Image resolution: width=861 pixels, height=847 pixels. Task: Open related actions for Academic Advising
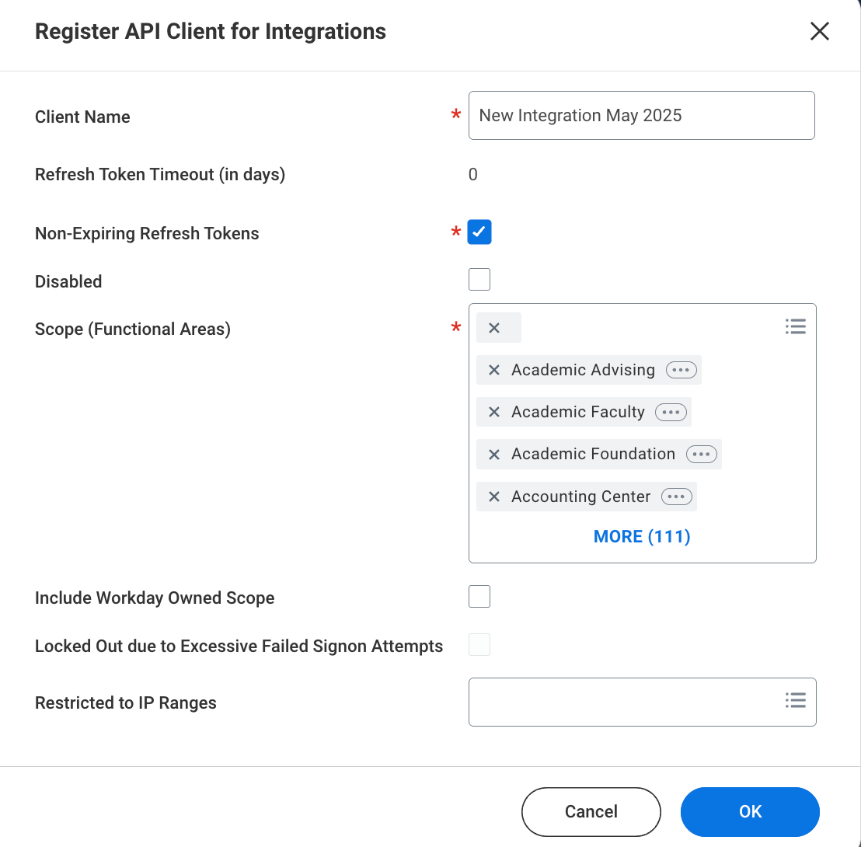pyautogui.click(x=681, y=370)
